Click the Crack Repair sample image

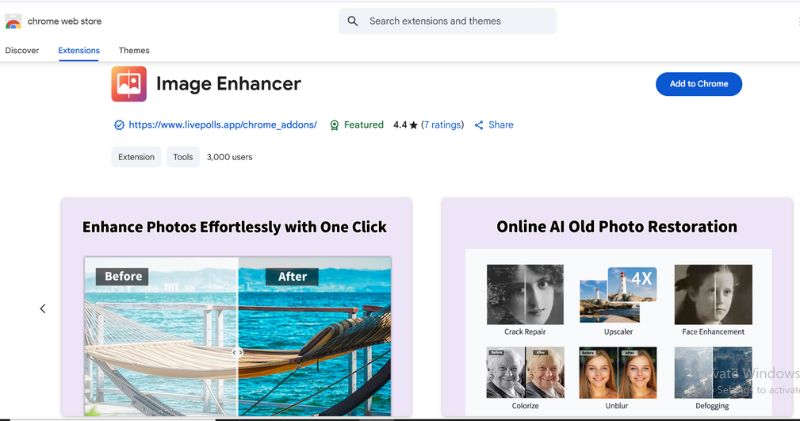[525, 294]
